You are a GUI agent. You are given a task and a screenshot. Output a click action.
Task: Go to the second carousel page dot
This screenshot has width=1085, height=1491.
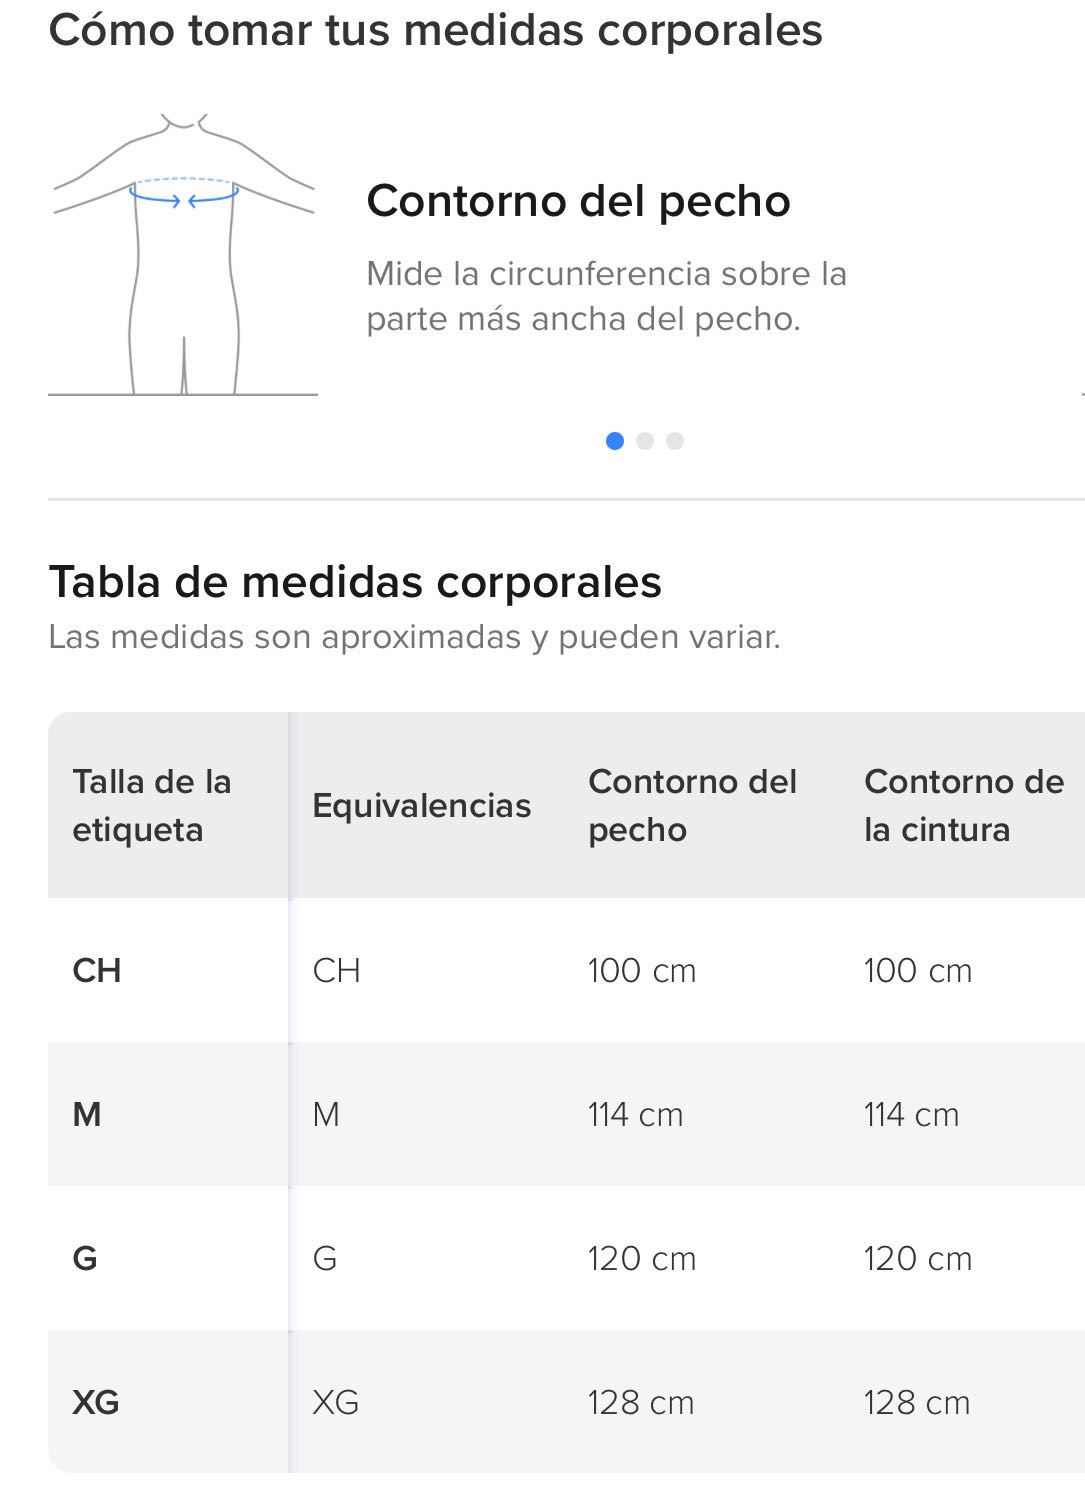[645, 441]
